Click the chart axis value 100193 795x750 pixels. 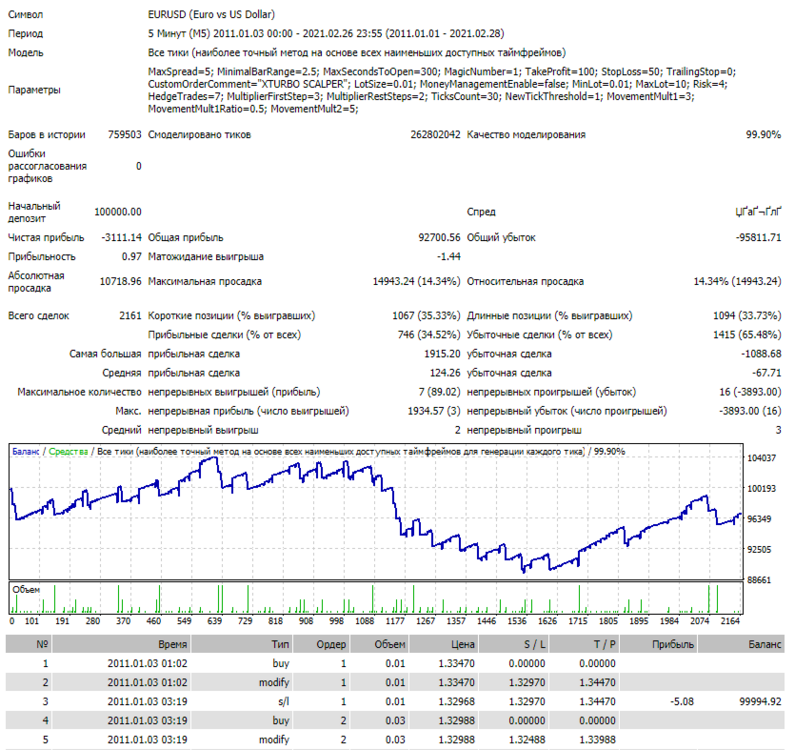[x=762, y=488]
